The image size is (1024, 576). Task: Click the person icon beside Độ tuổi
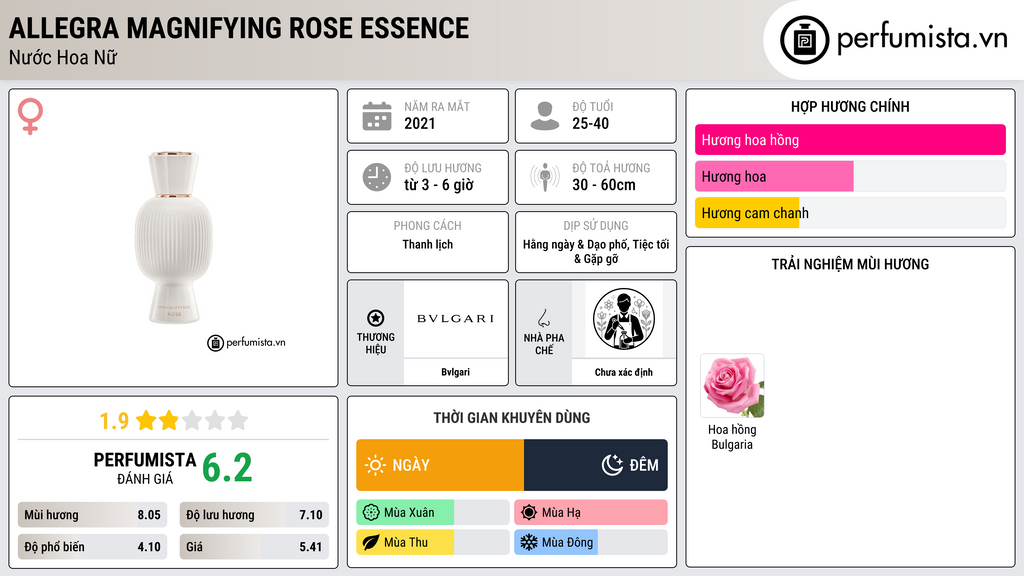[x=545, y=116]
